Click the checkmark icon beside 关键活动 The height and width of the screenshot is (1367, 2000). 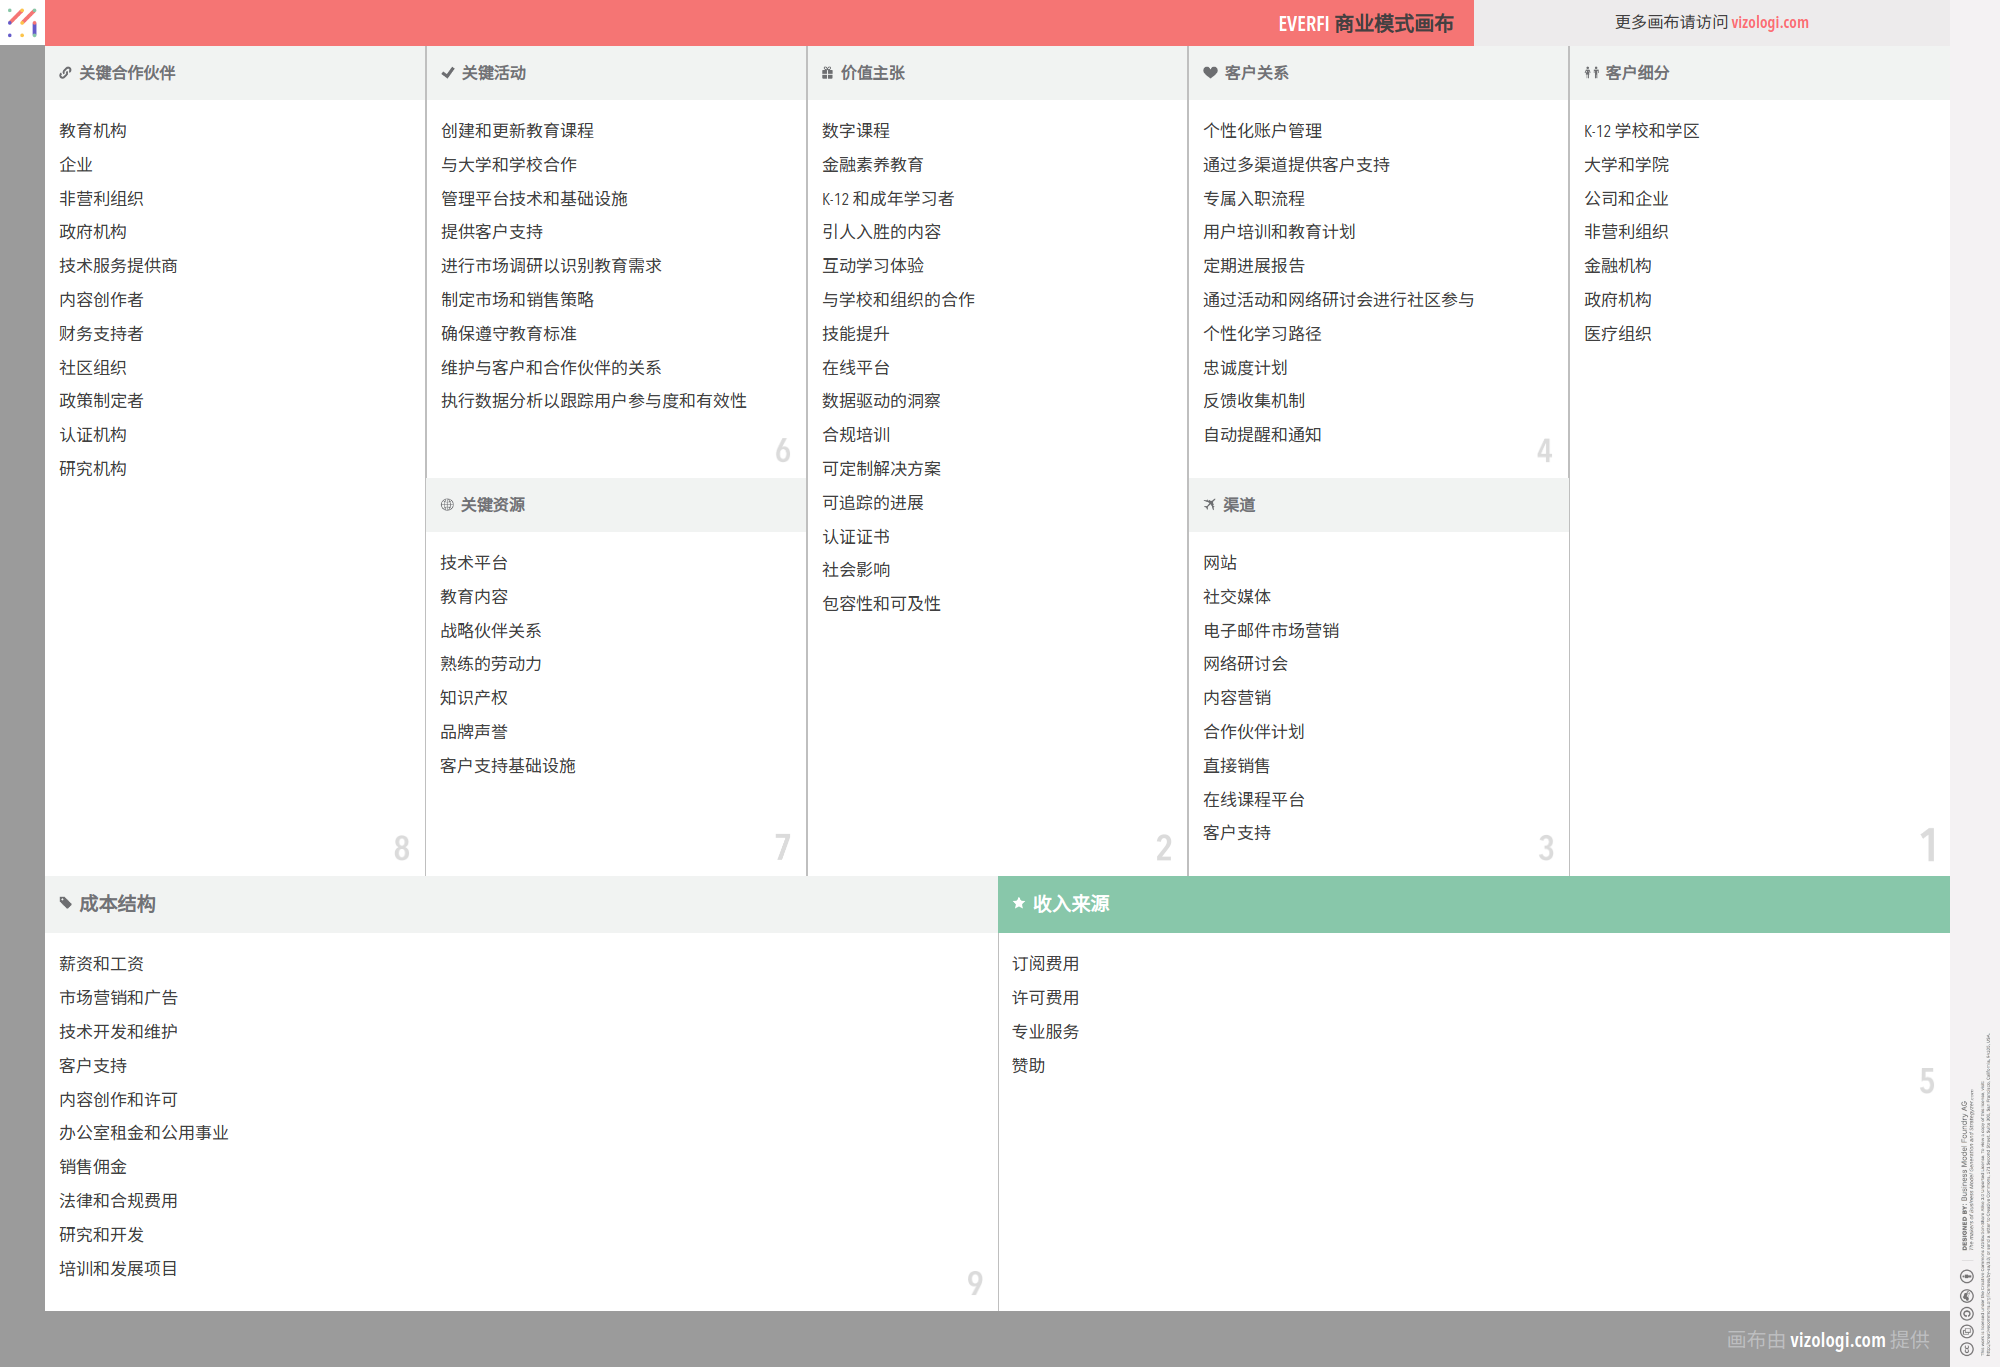(447, 73)
